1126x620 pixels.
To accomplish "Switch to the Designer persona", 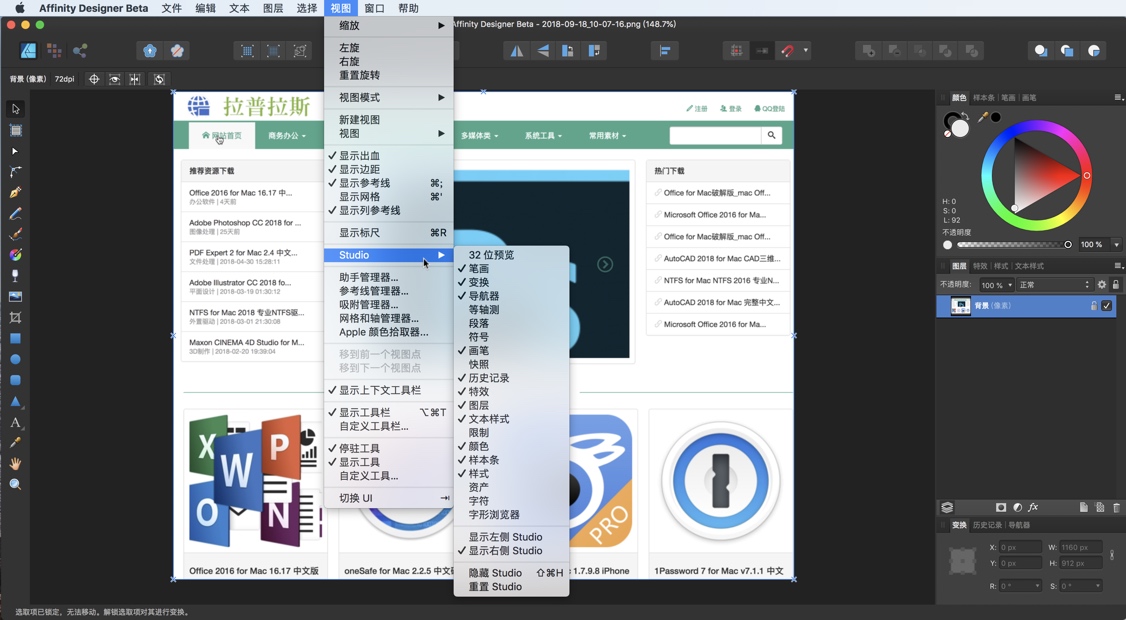I will pyautogui.click(x=28, y=50).
